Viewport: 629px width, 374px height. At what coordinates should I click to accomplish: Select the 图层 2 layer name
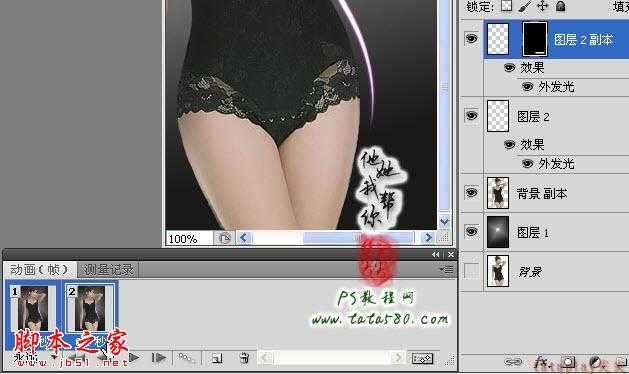pyautogui.click(x=533, y=117)
